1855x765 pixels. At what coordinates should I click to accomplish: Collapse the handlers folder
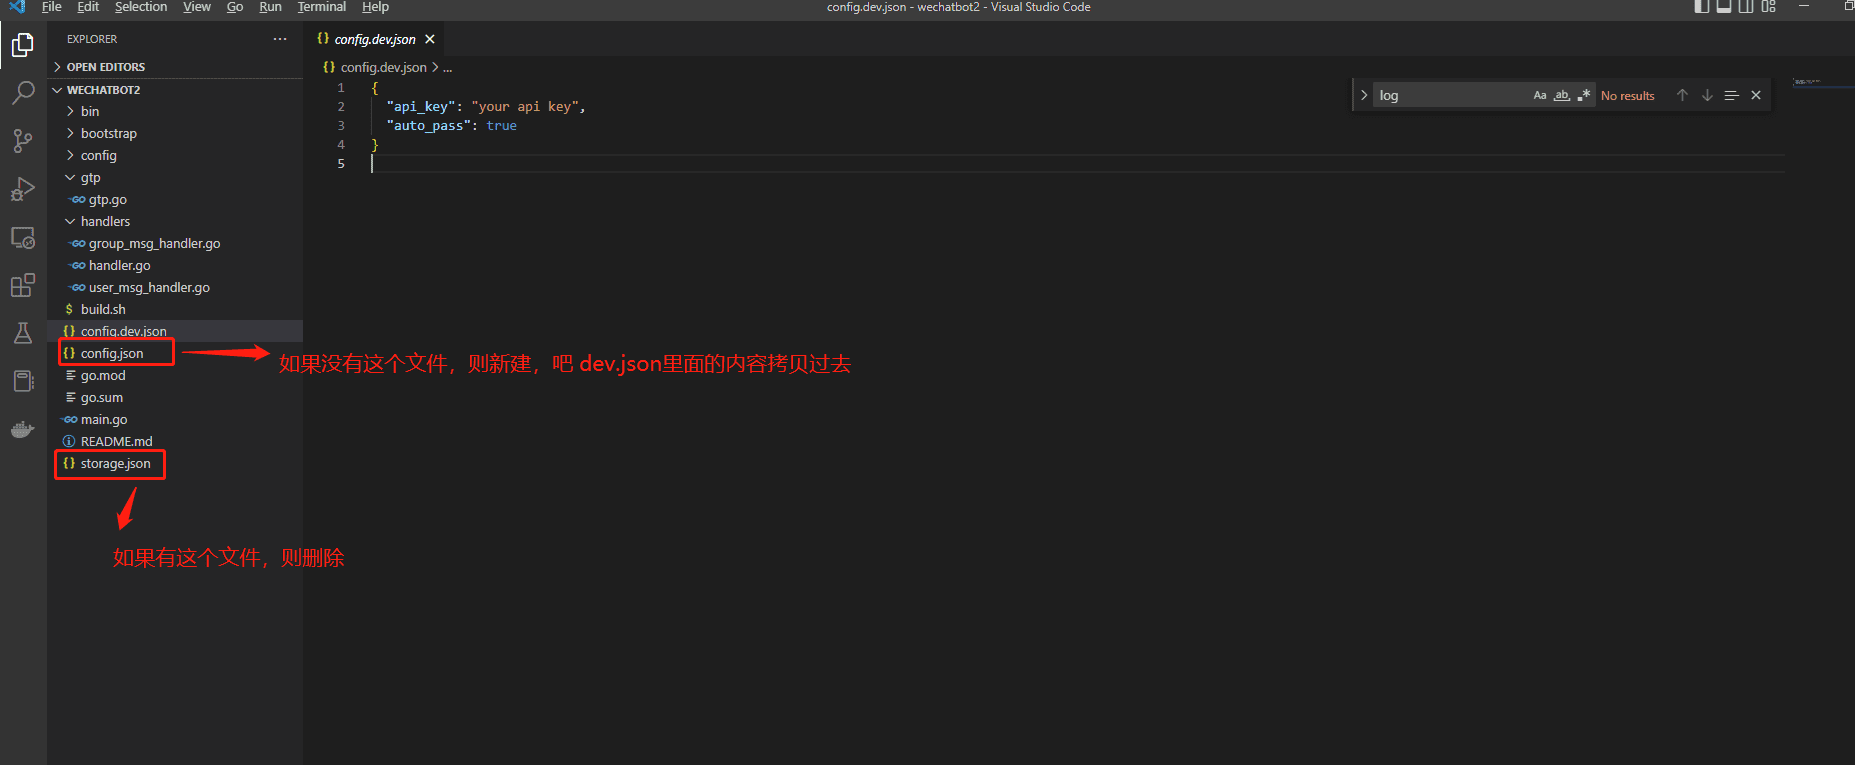pos(105,221)
